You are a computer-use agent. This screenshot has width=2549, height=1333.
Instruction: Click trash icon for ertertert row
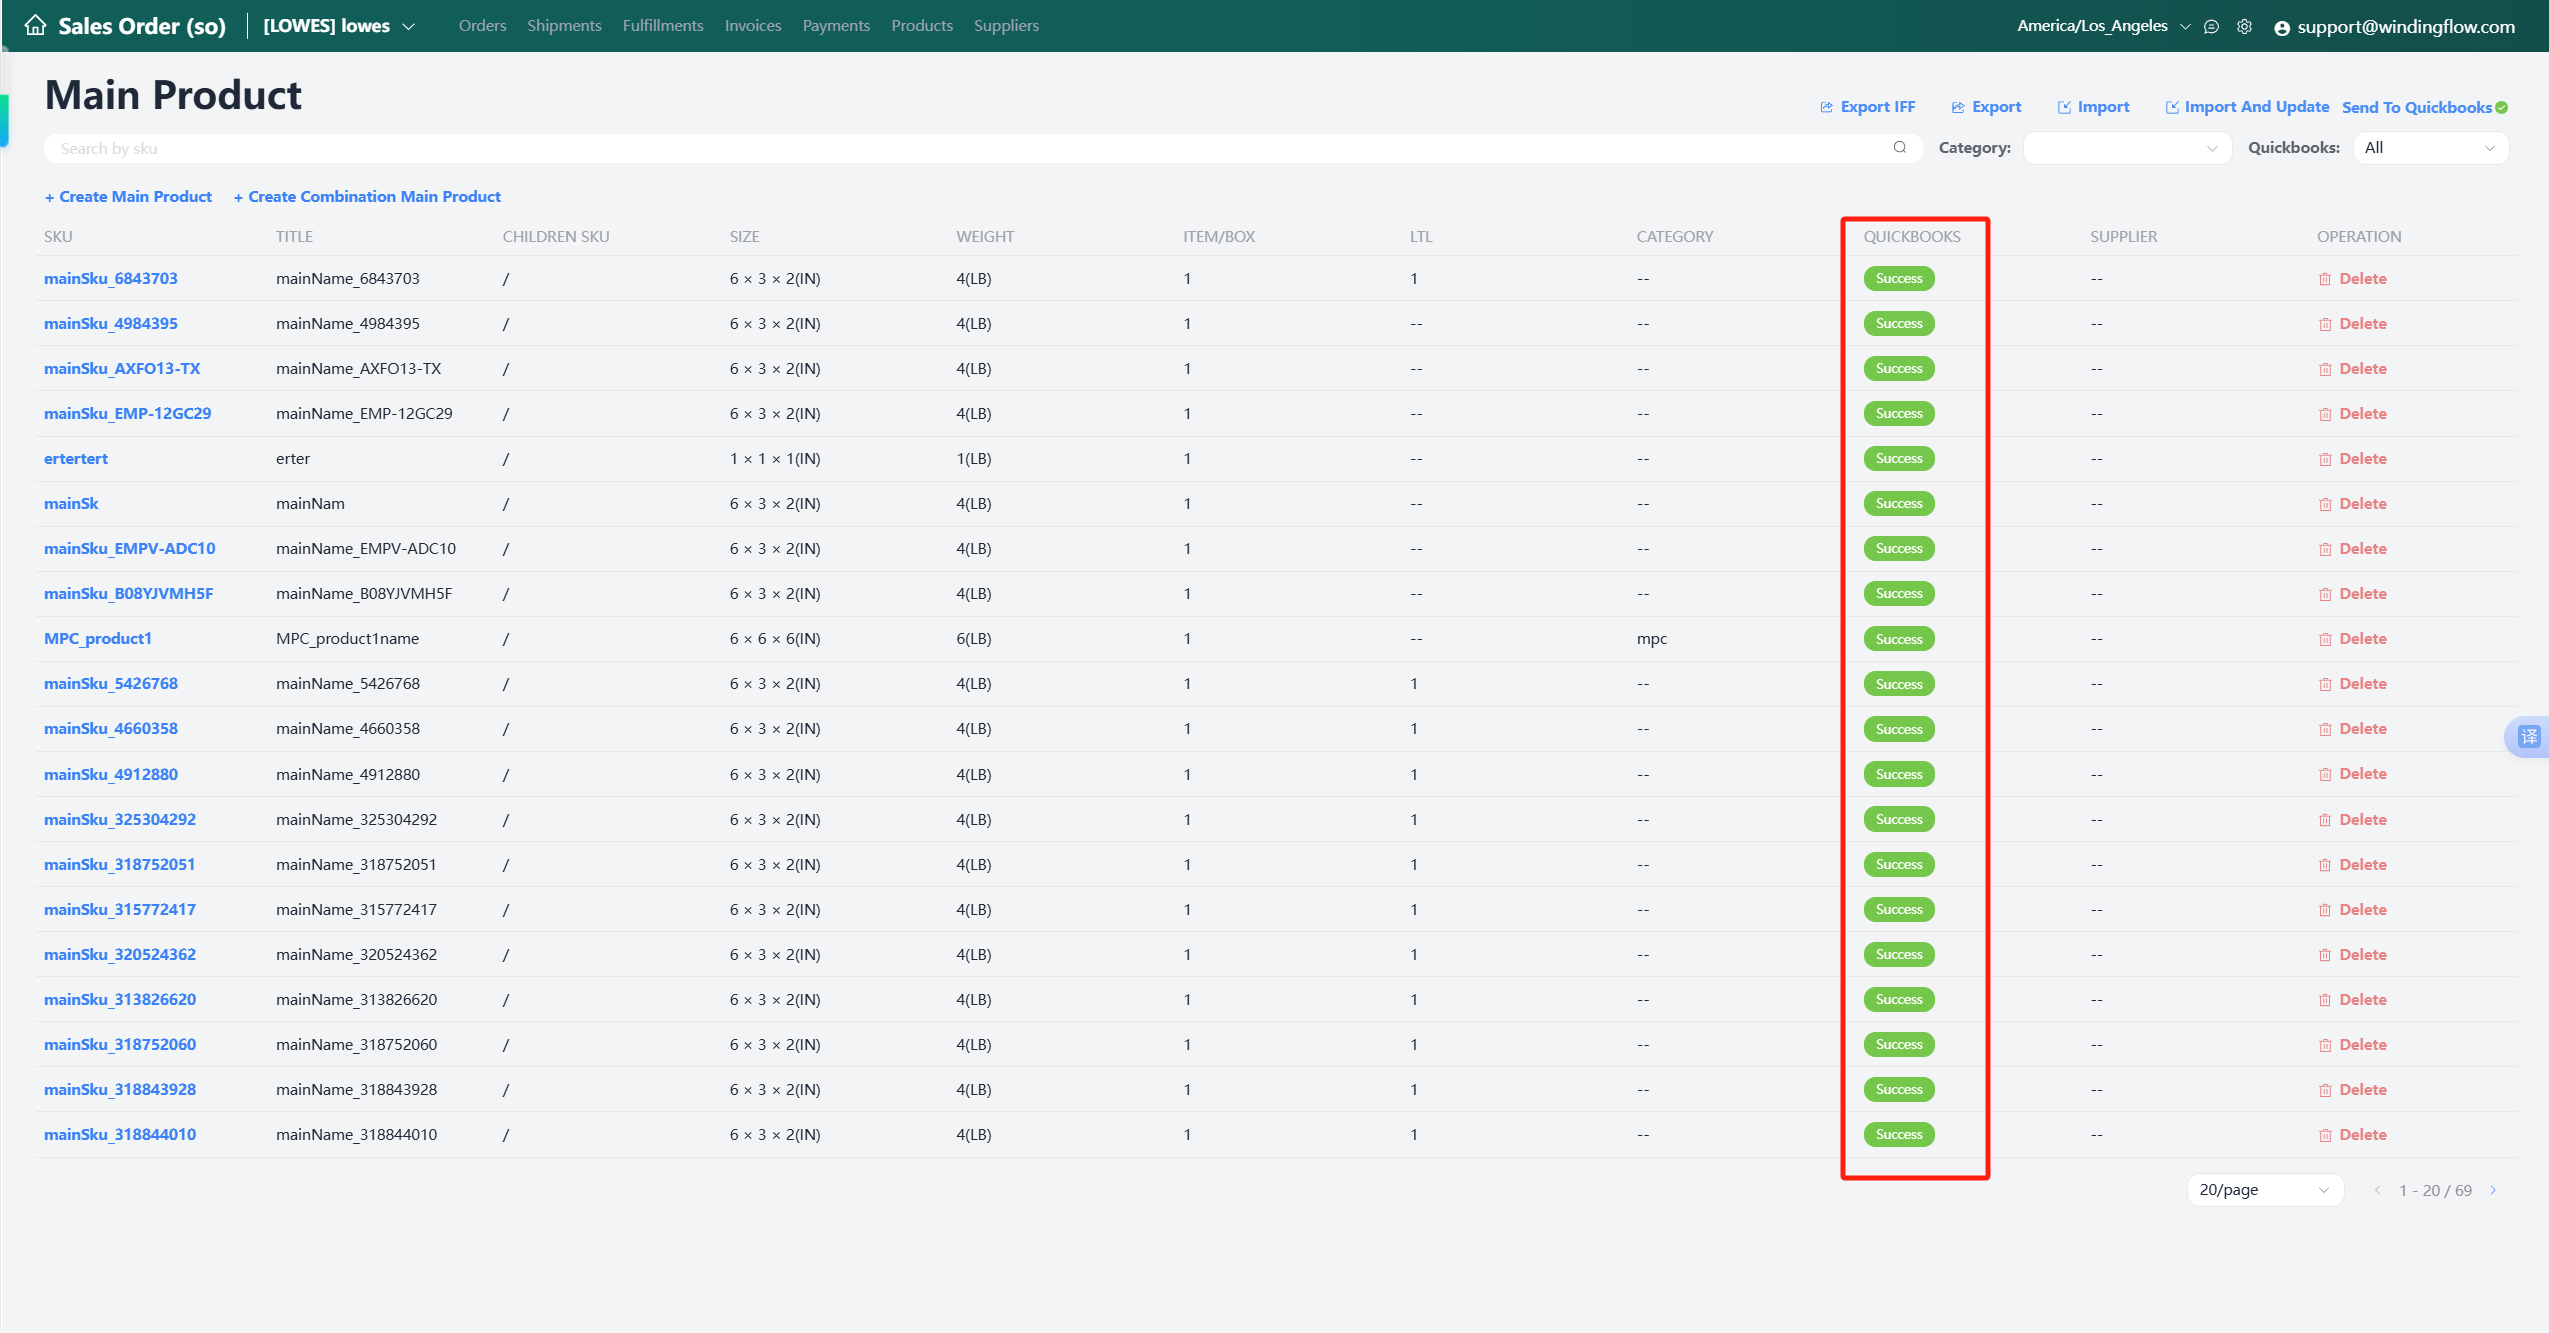(x=2325, y=459)
